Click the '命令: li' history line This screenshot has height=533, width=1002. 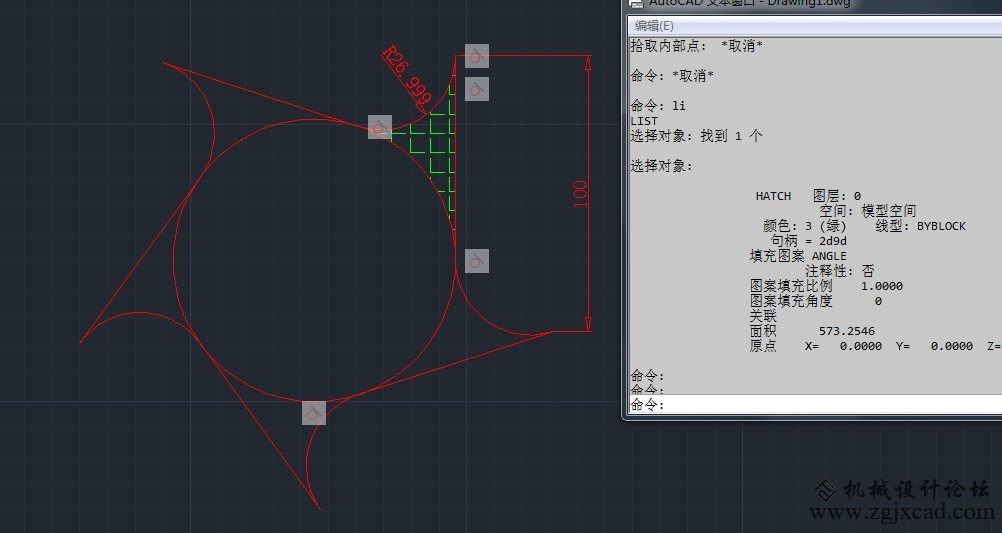658,106
